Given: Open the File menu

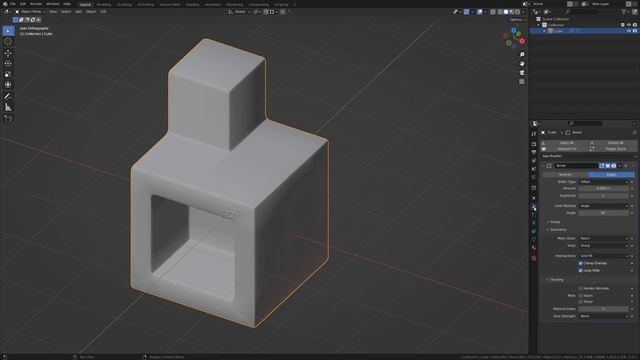Looking at the screenshot, I should tap(13, 4).
